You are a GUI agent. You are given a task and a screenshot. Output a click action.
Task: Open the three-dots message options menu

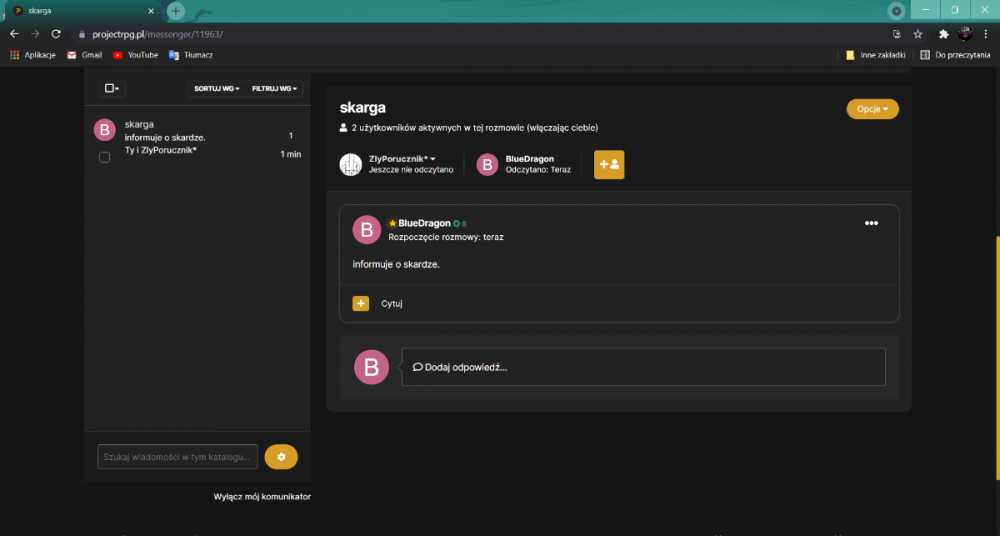(871, 223)
